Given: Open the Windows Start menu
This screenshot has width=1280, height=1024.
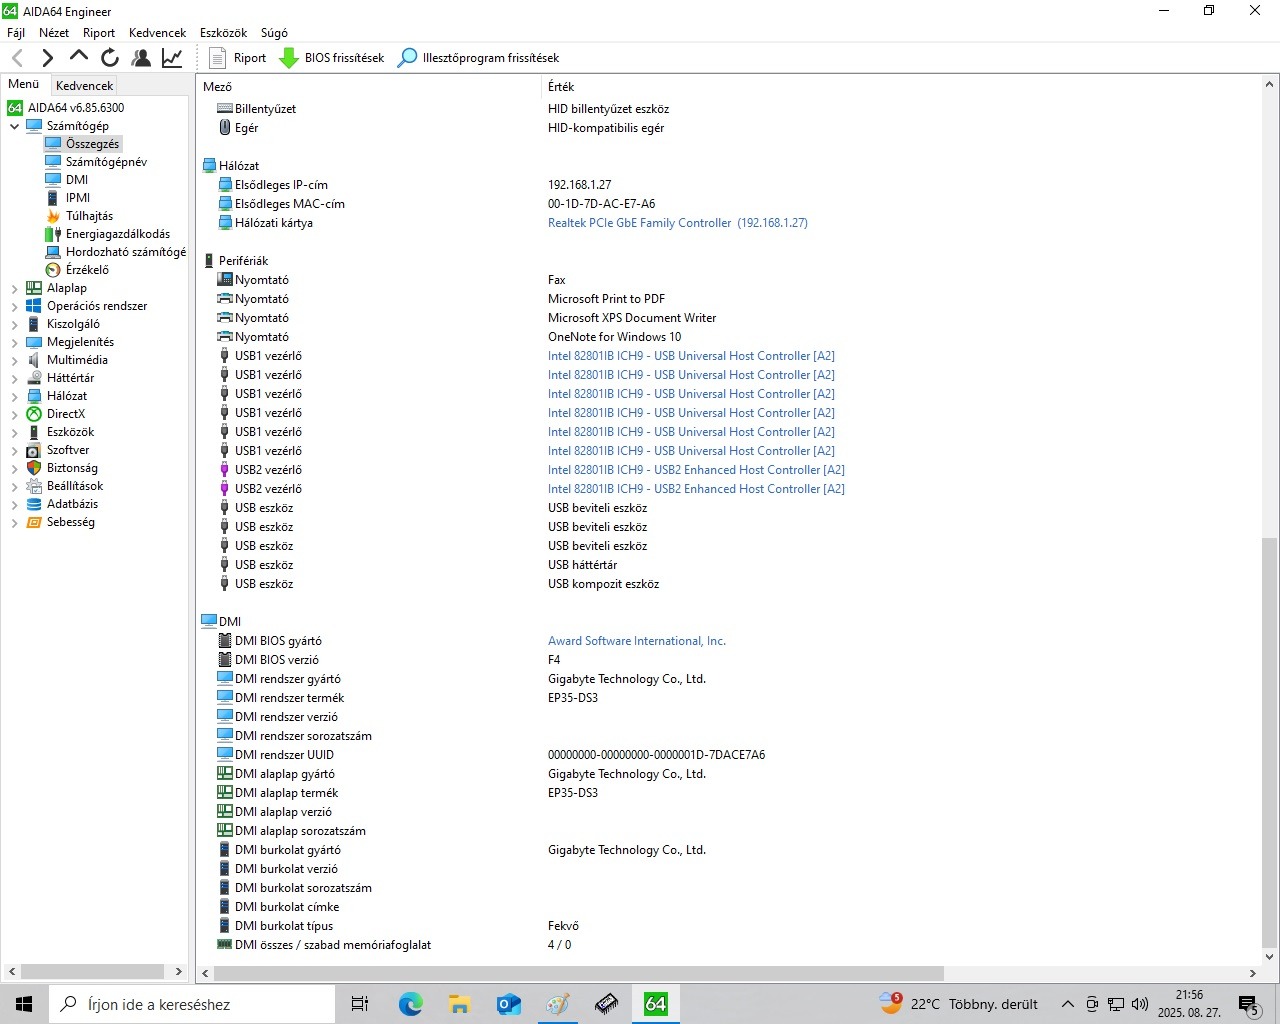Looking at the screenshot, I should tap(24, 1004).
